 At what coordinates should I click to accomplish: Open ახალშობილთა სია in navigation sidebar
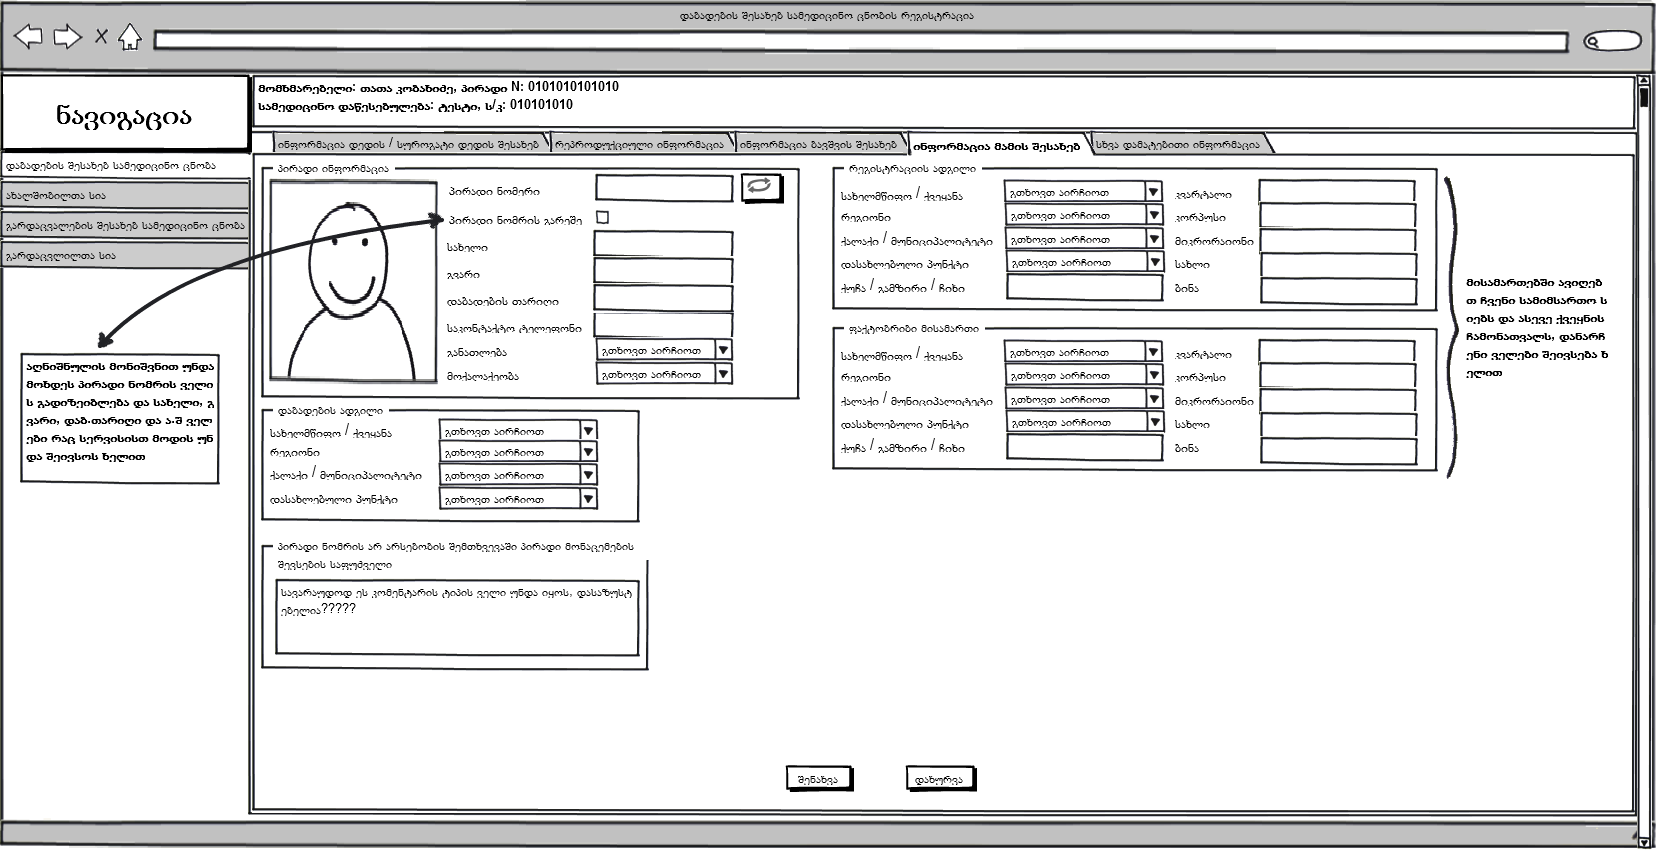click(x=125, y=196)
